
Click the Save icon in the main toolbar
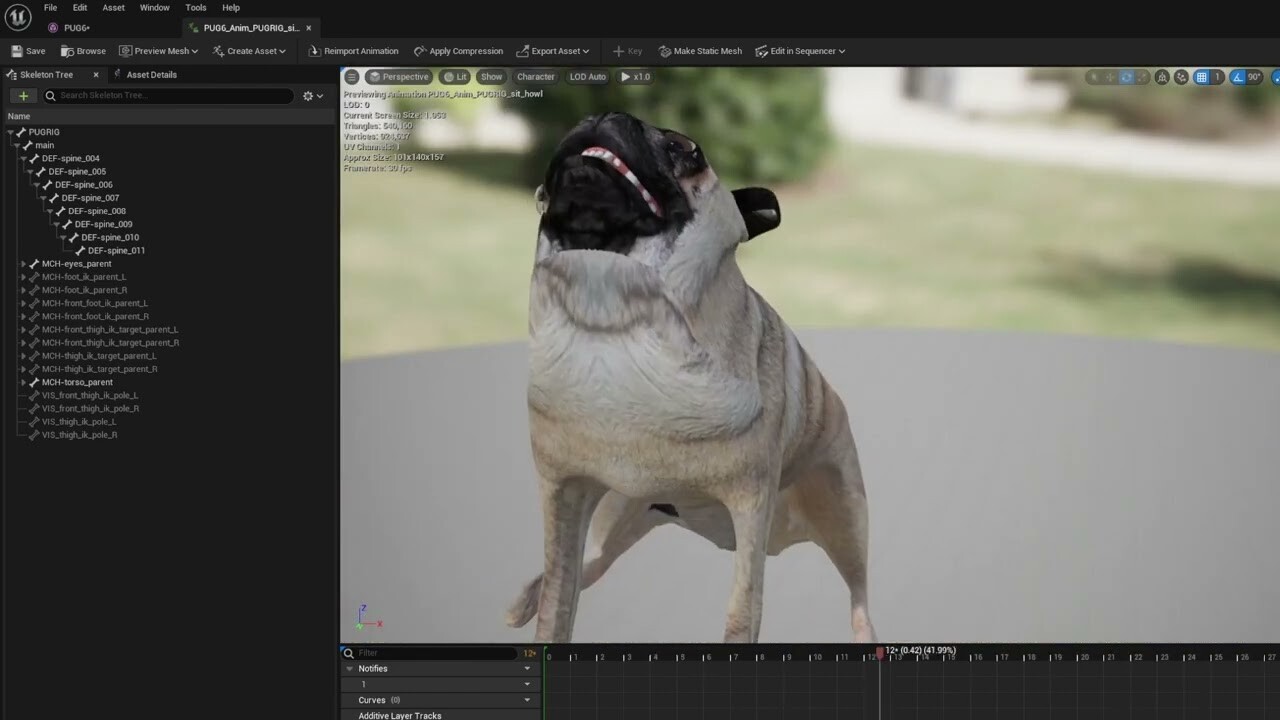point(20,50)
